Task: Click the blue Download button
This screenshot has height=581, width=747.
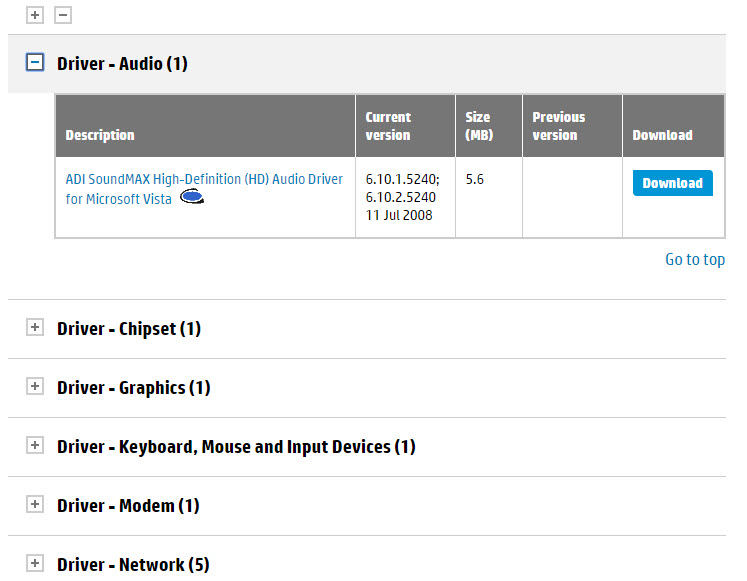Action: (x=672, y=183)
